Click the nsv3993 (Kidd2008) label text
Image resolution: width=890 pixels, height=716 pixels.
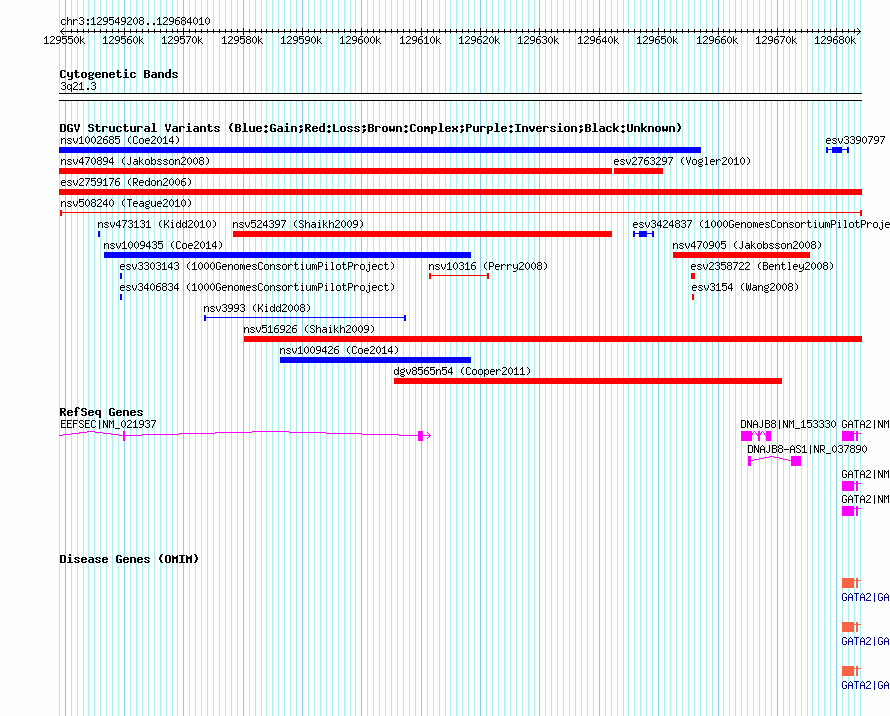click(x=257, y=308)
